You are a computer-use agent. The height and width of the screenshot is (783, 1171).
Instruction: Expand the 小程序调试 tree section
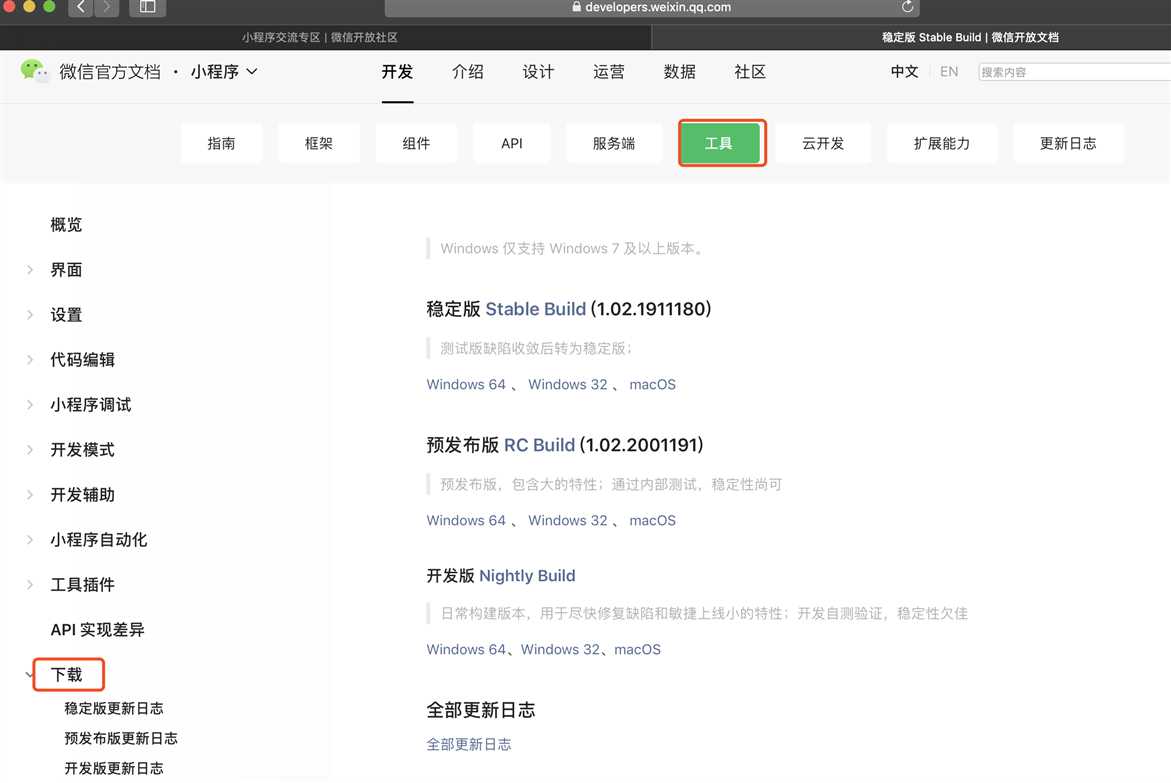[30, 404]
